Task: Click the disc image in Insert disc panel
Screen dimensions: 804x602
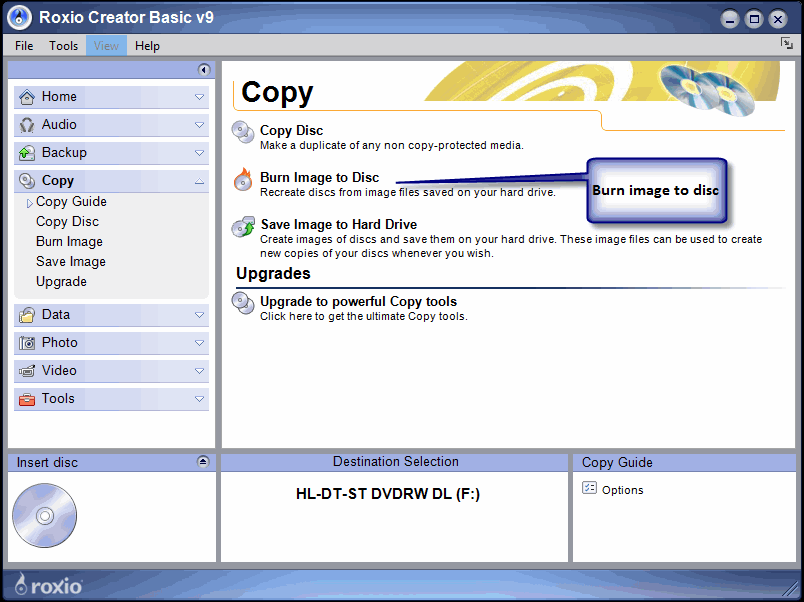Action: pos(45,515)
